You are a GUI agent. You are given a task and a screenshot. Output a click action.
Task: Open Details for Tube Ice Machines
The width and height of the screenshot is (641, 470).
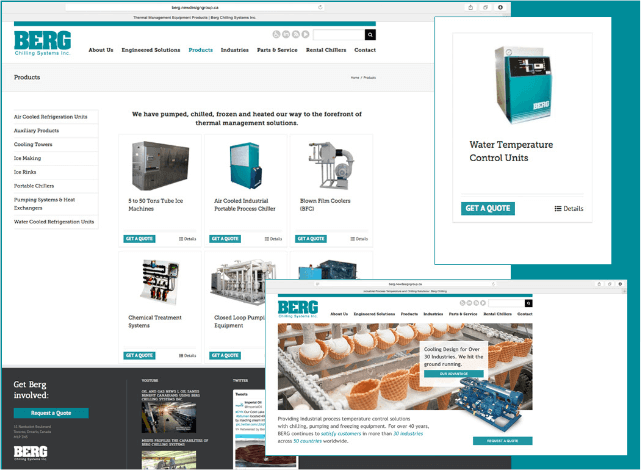point(188,239)
